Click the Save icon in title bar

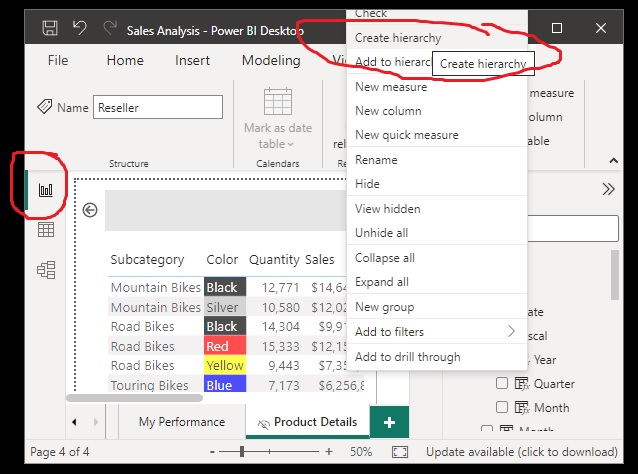click(x=50, y=28)
